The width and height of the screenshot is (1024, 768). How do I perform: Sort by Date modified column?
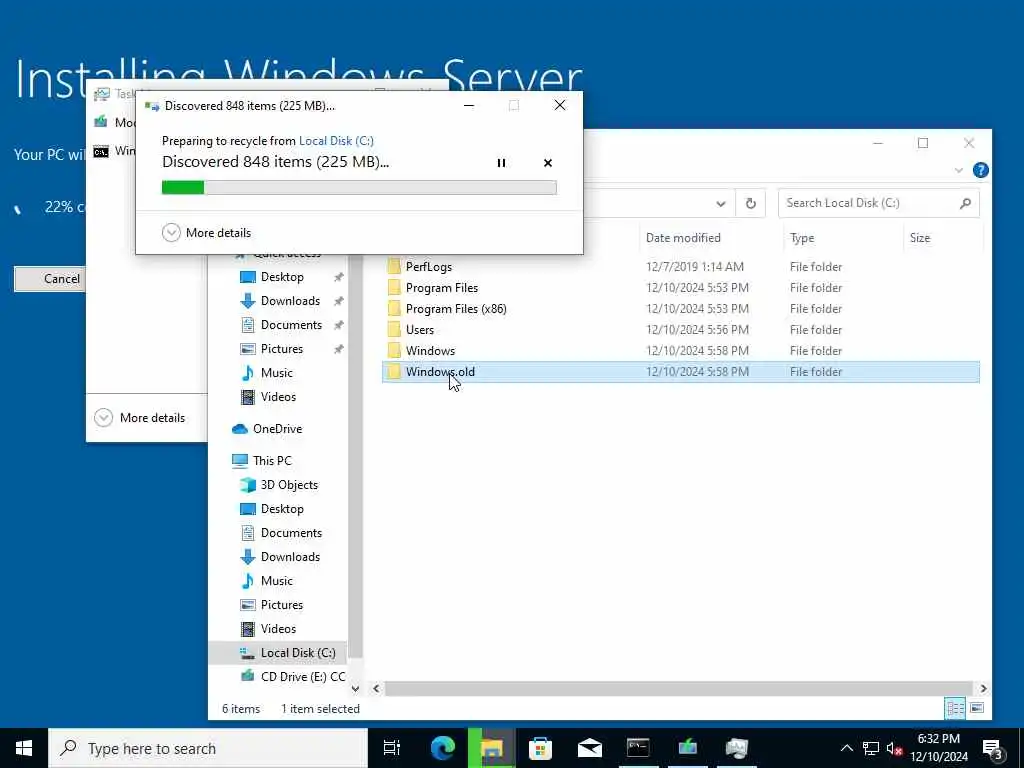683,238
